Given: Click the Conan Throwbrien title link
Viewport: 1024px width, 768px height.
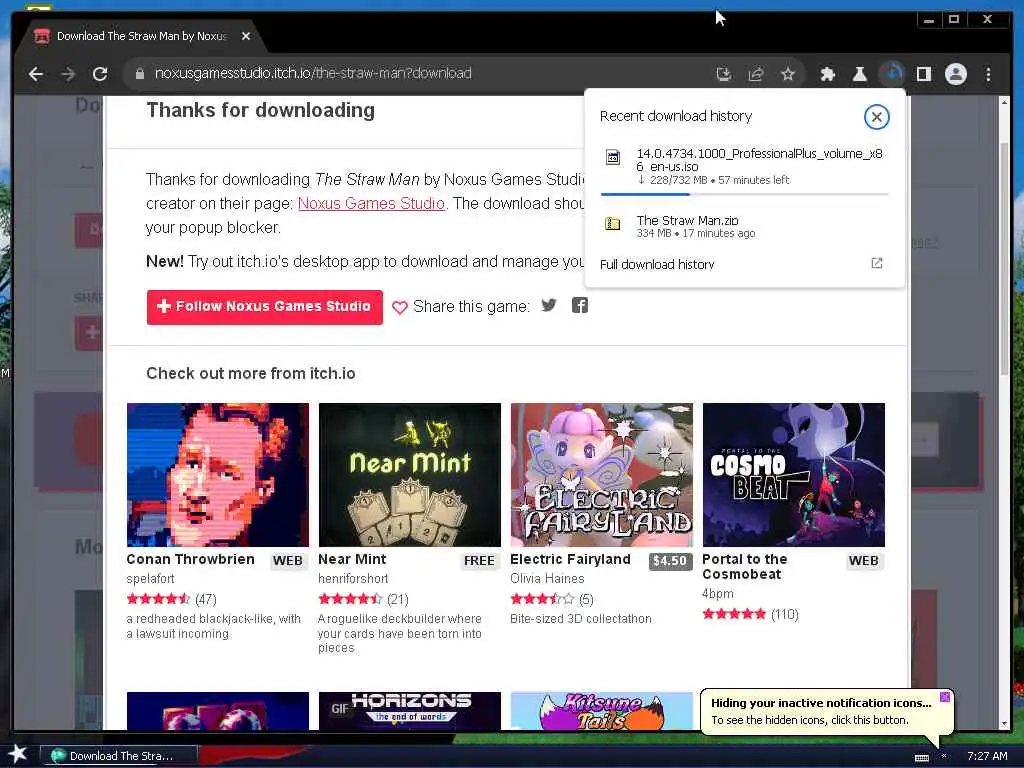Looking at the screenshot, I should 190,559.
